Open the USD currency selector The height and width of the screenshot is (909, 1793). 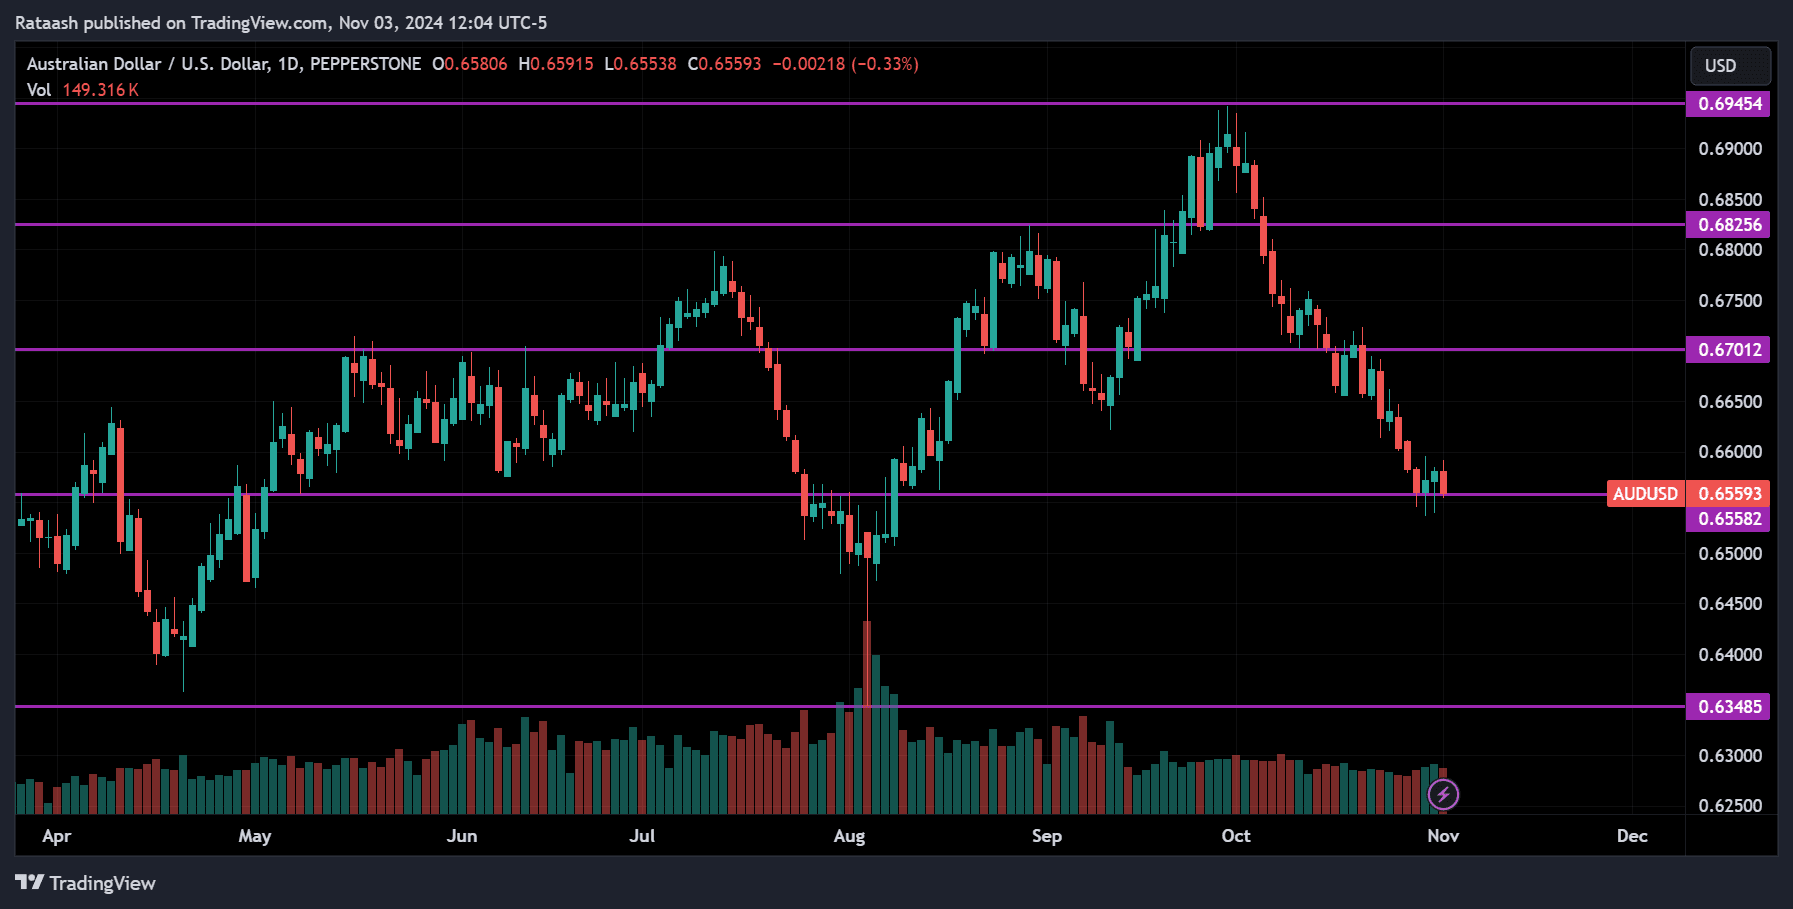coord(1730,66)
